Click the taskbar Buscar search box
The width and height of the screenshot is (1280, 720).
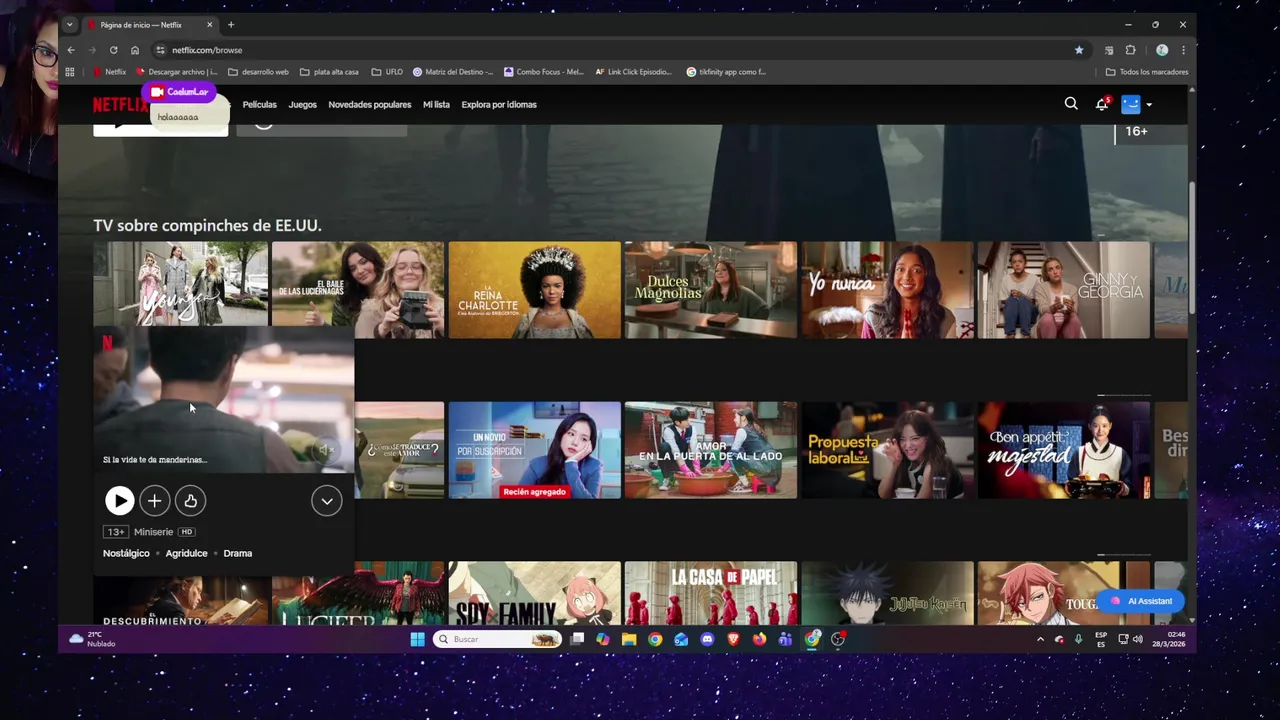[497, 639]
